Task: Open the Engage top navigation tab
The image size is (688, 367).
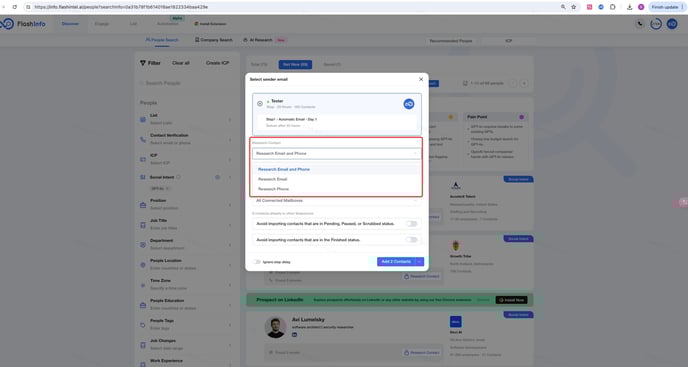Action: pyautogui.click(x=102, y=24)
